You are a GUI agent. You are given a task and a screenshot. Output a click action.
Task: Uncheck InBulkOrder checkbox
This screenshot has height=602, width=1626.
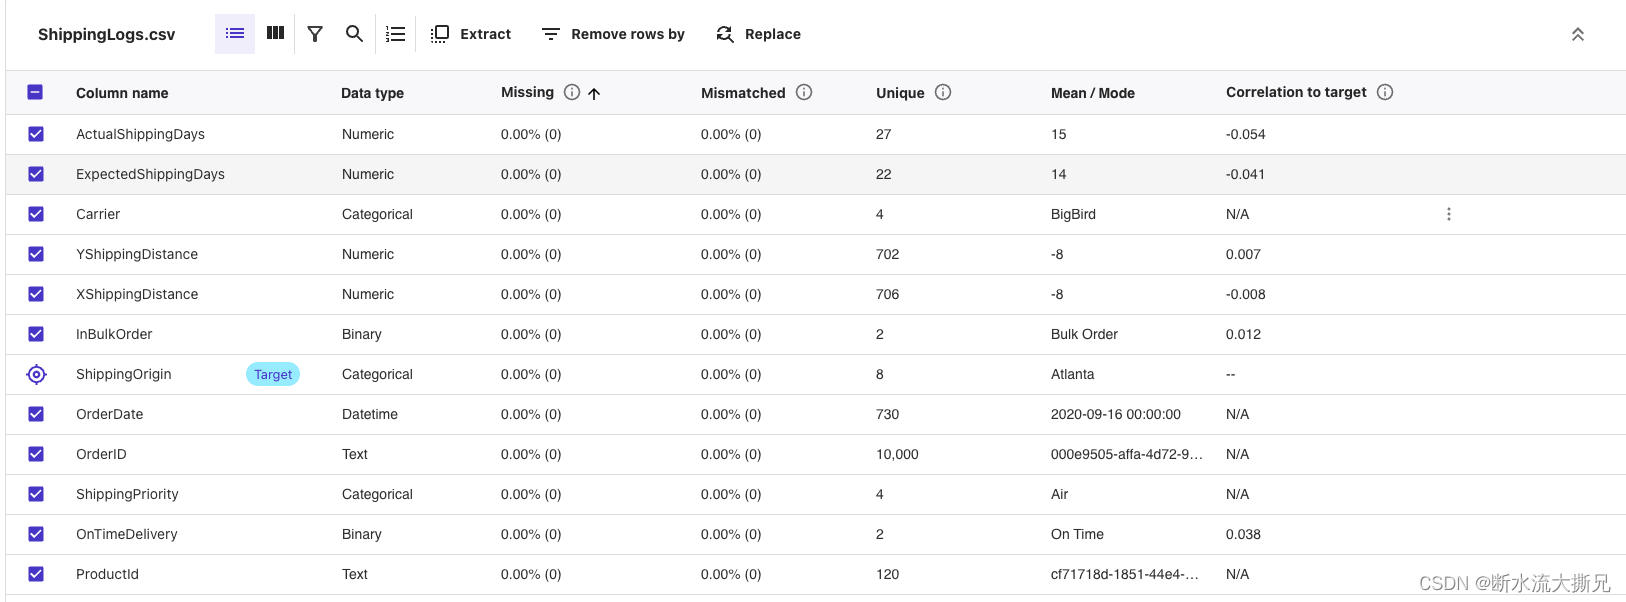[36, 334]
